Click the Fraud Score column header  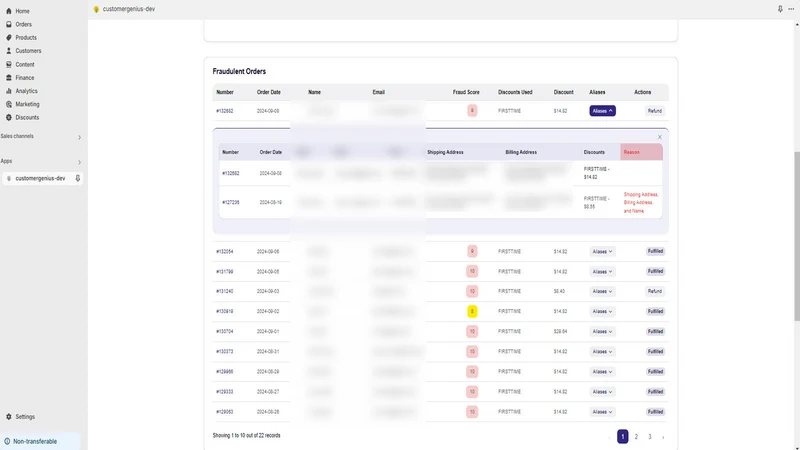tap(466, 92)
